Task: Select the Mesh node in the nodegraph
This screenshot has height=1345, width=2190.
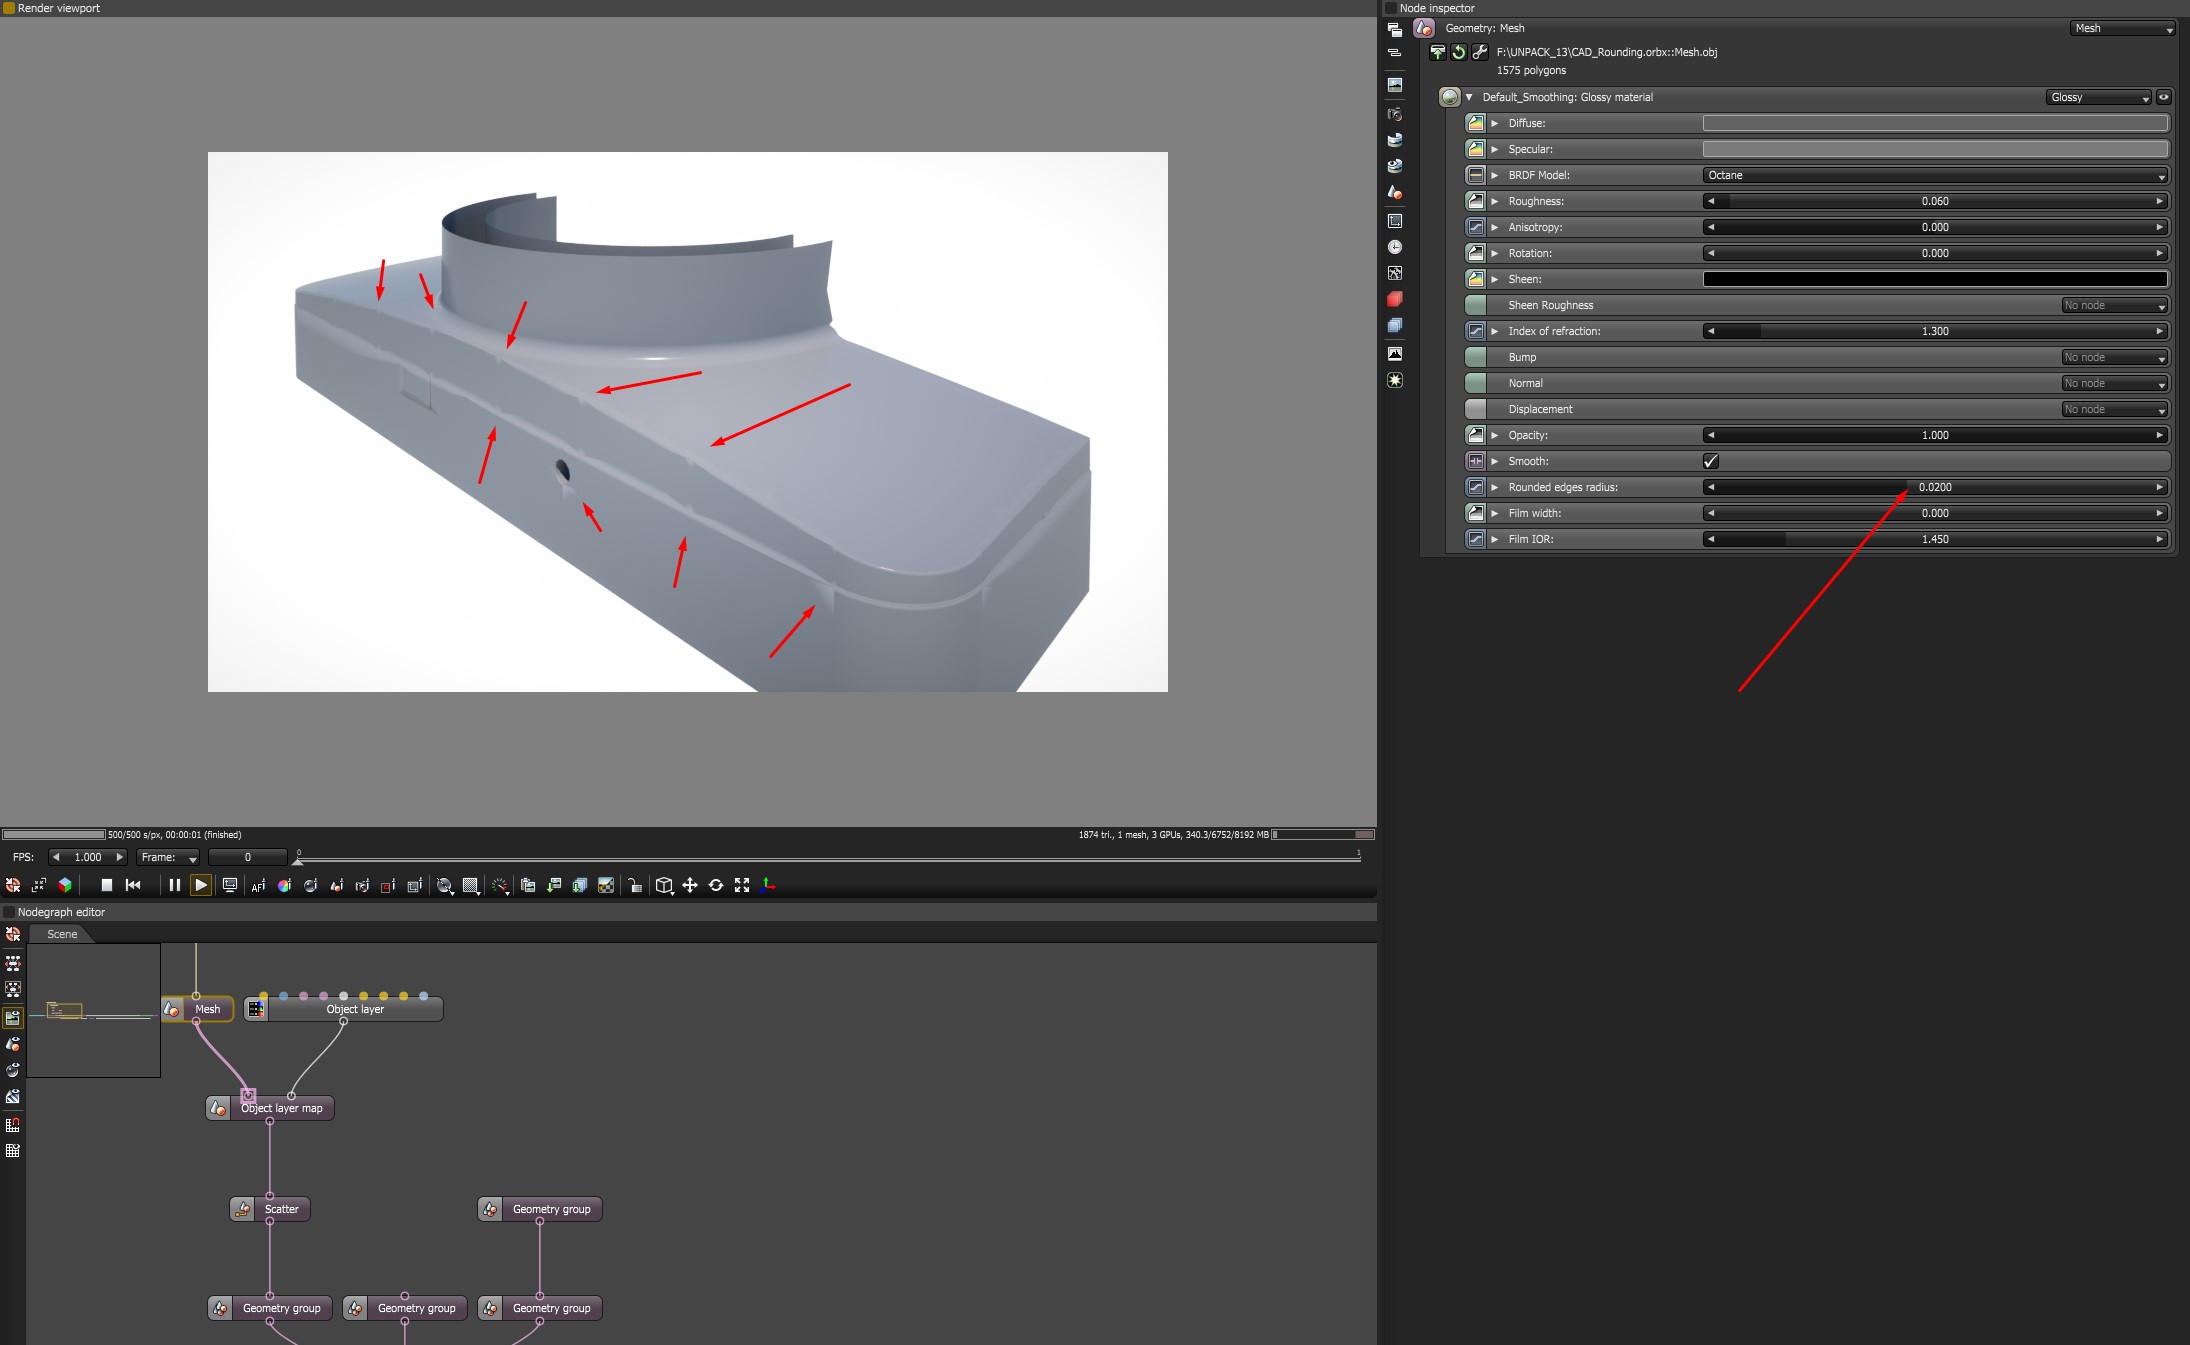Action: point(198,1009)
